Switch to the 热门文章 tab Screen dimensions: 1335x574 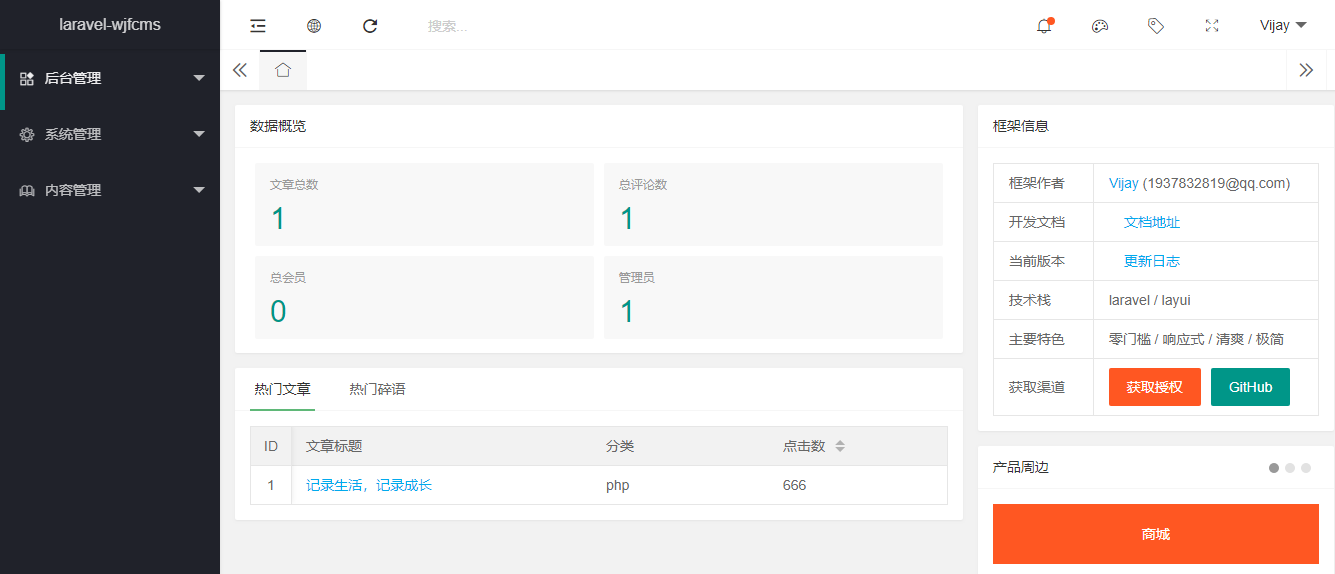click(282, 389)
